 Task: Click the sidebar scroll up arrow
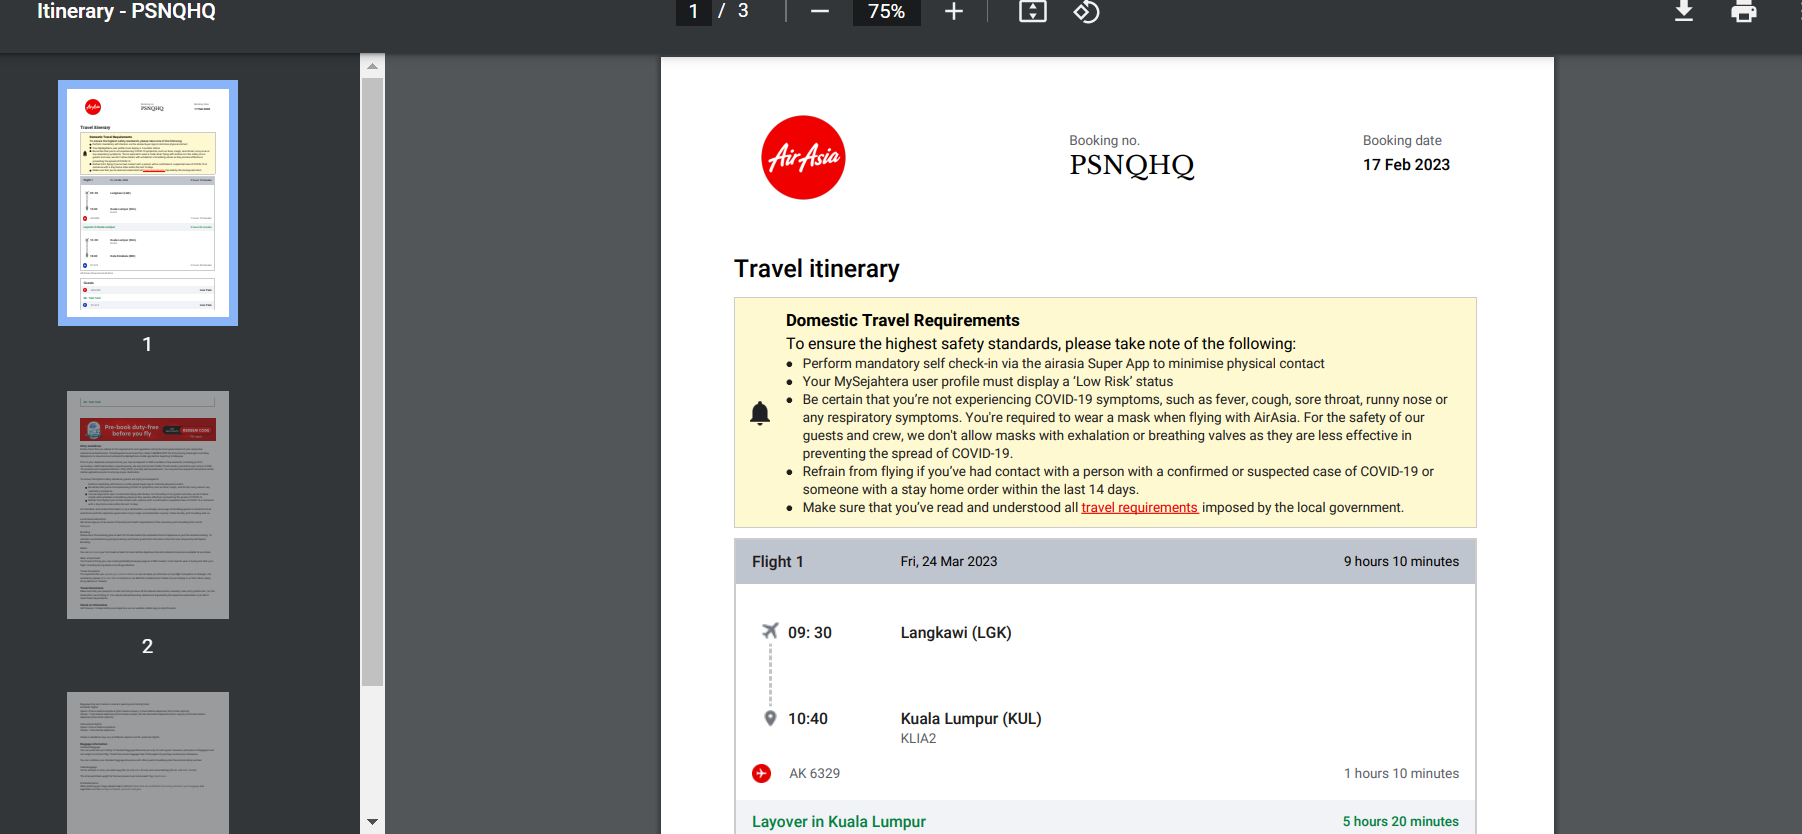point(372,66)
